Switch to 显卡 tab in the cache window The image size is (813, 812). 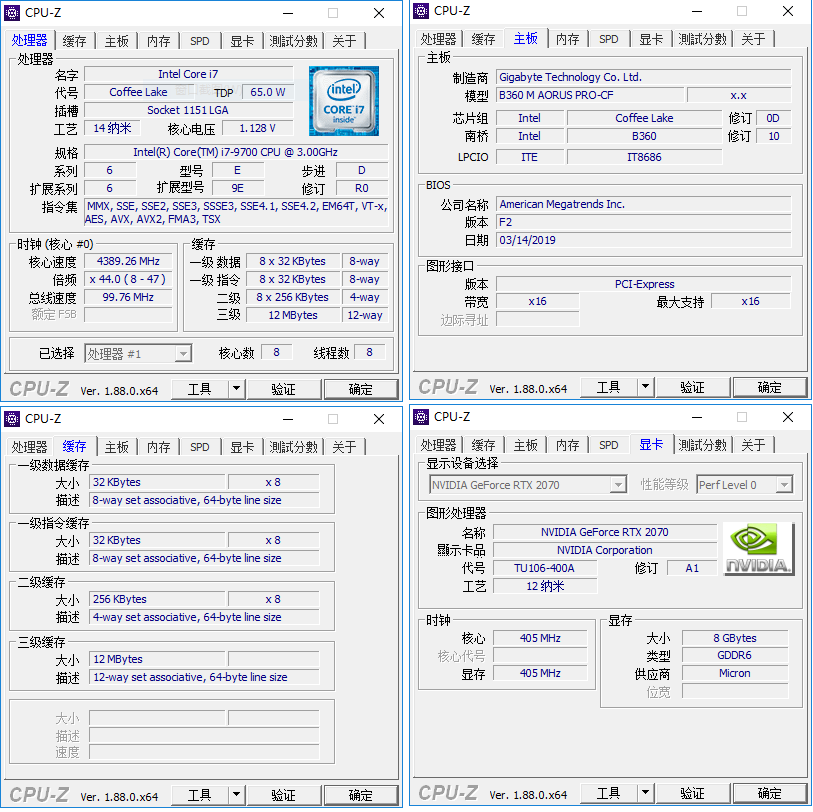point(242,447)
